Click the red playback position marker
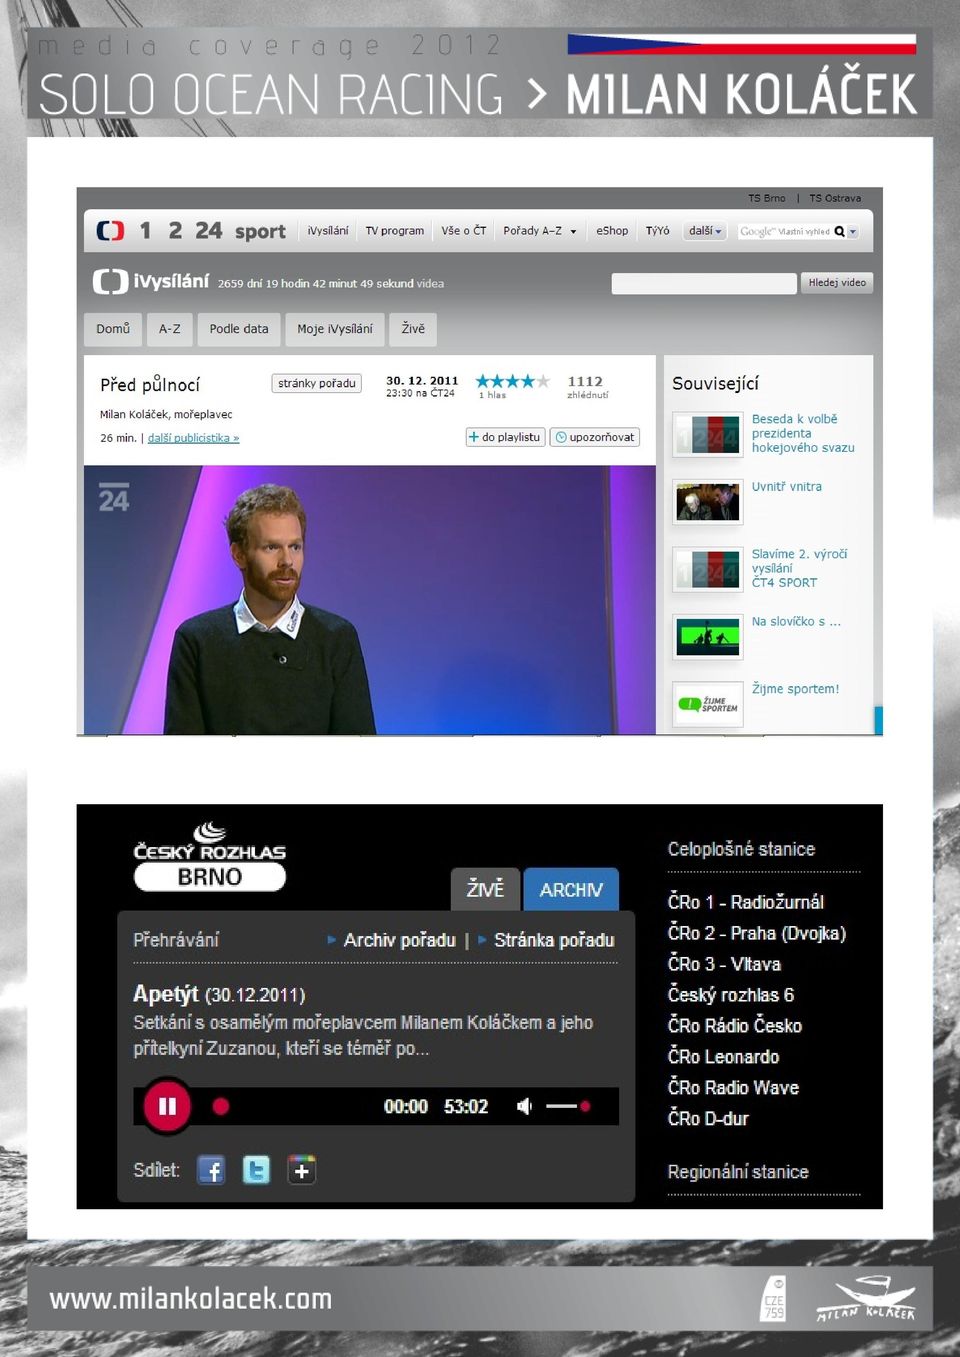960x1357 pixels. [x=221, y=1106]
